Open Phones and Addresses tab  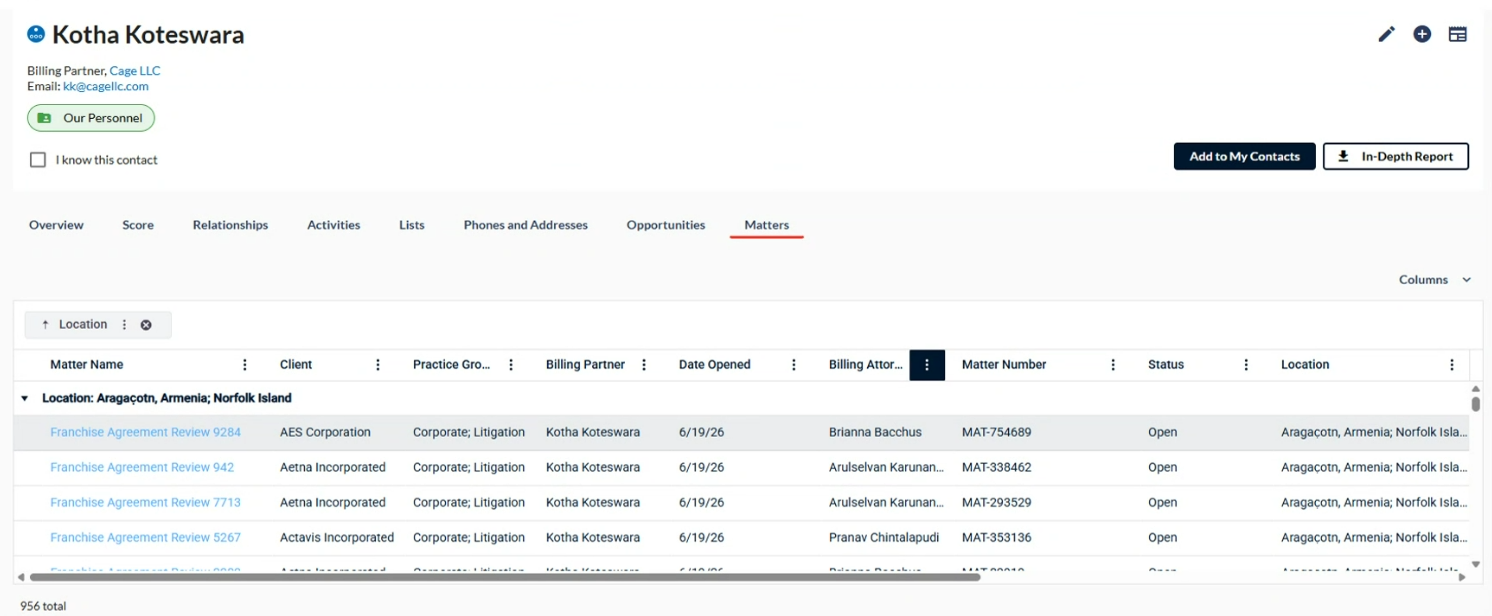click(525, 225)
